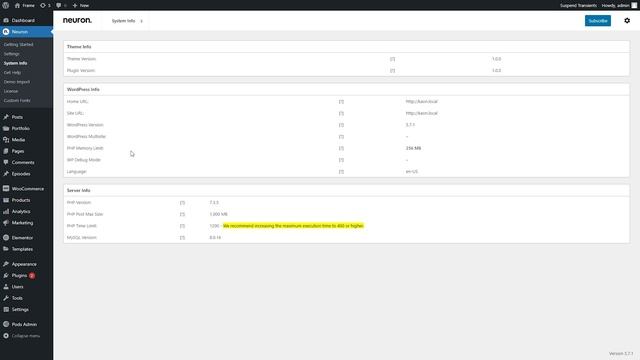The width and height of the screenshot is (640, 360).
Task: Click the Pages icon in sidebar
Action: pyautogui.click(x=6, y=151)
